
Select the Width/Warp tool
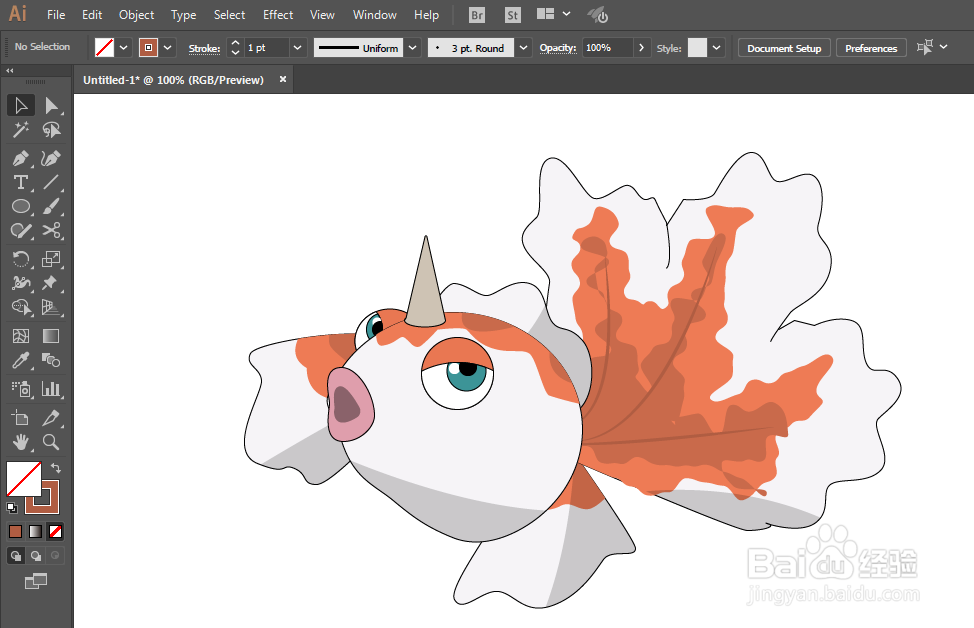coord(20,283)
